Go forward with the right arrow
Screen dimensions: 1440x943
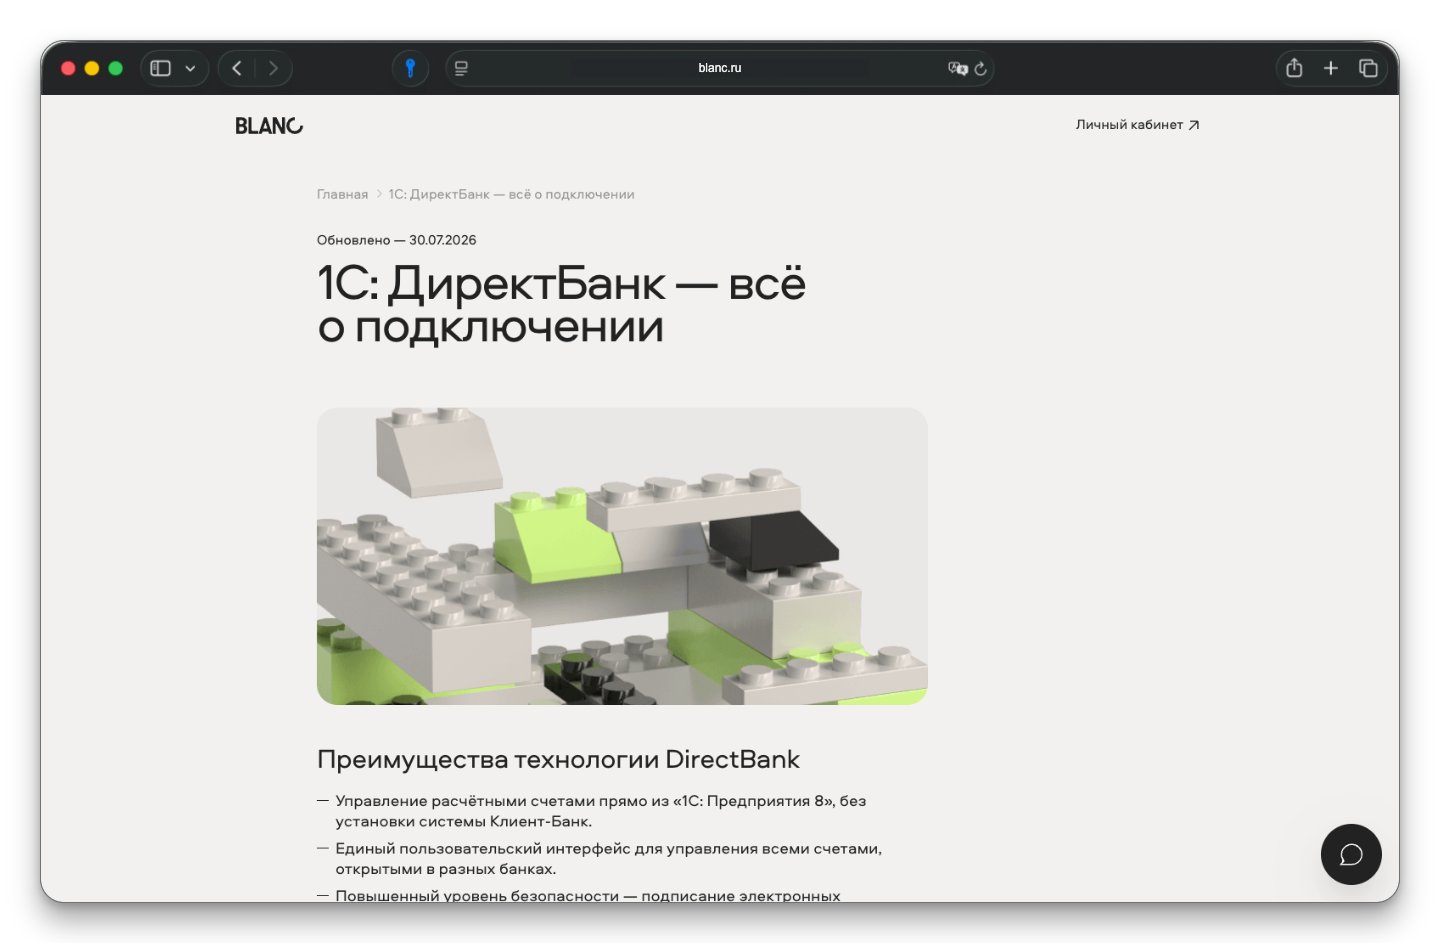pyautogui.click(x=273, y=68)
